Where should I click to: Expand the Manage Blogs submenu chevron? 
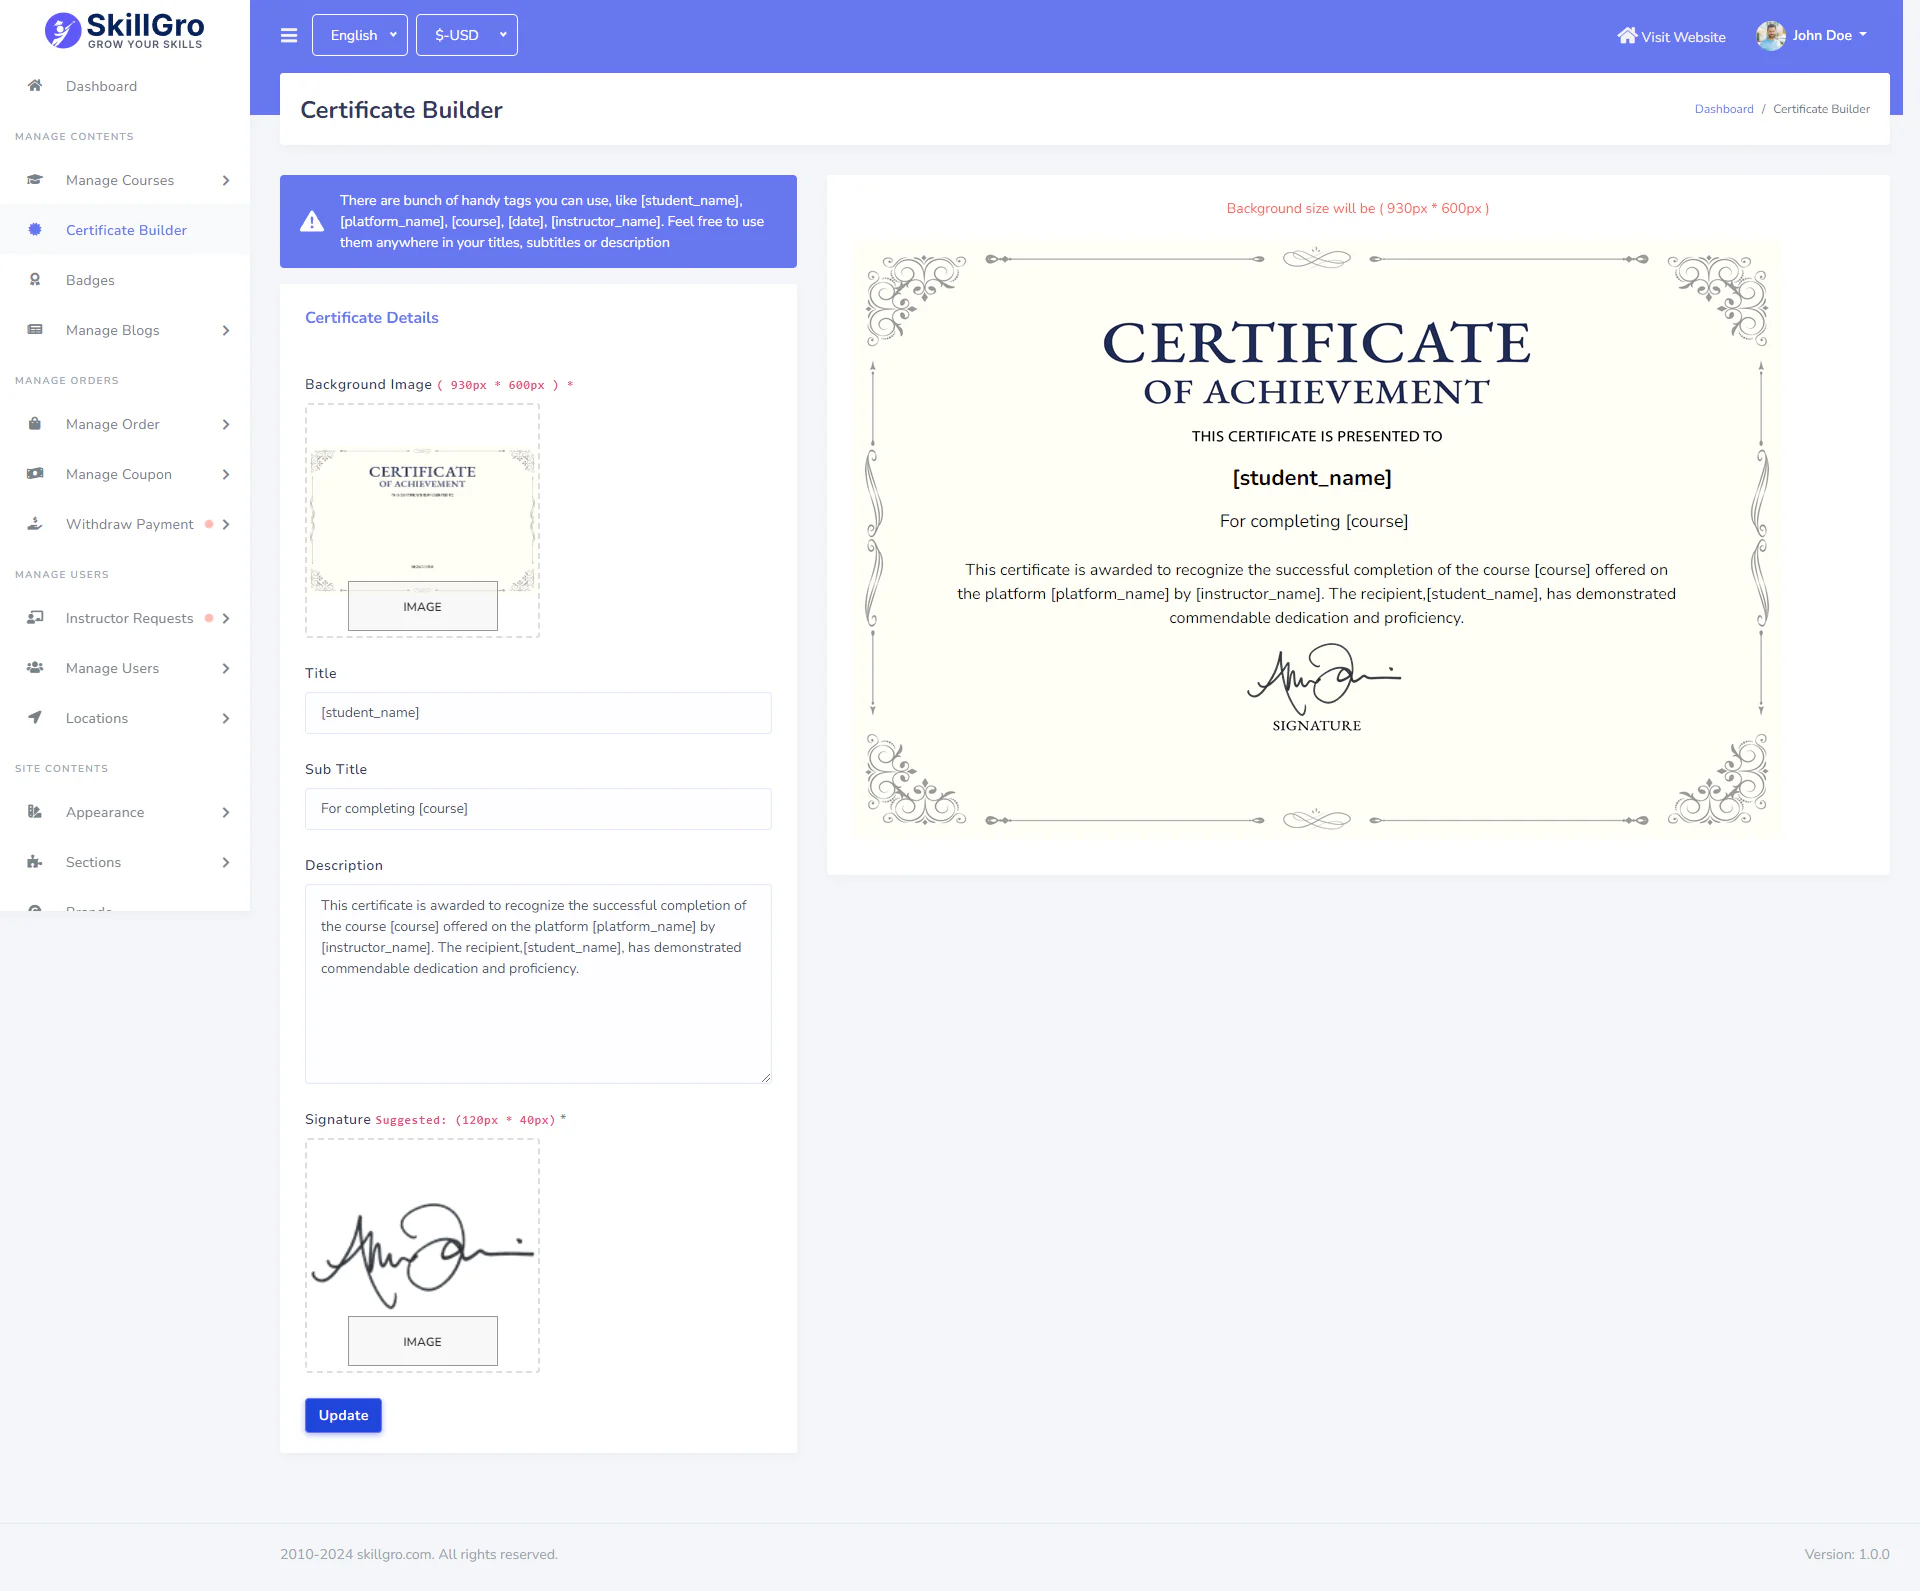(x=226, y=330)
